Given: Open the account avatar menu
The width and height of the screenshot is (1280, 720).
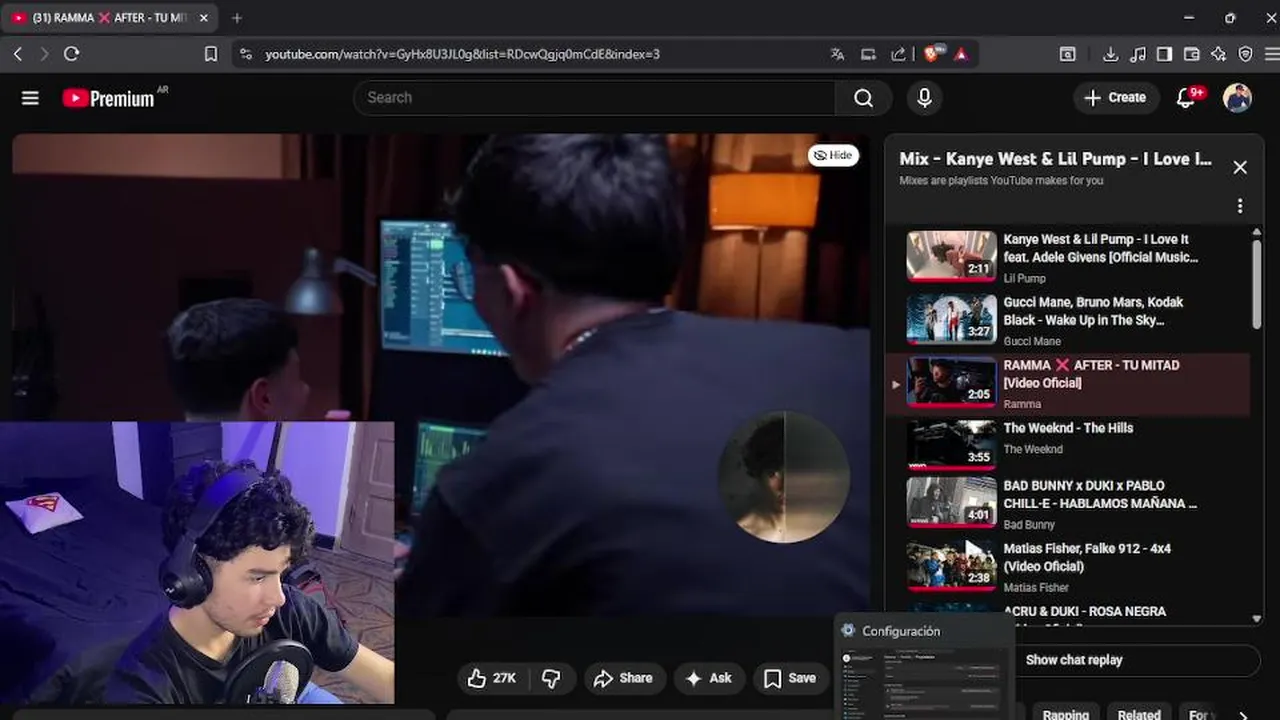Looking at the screenshot, I should point(1237,98).
